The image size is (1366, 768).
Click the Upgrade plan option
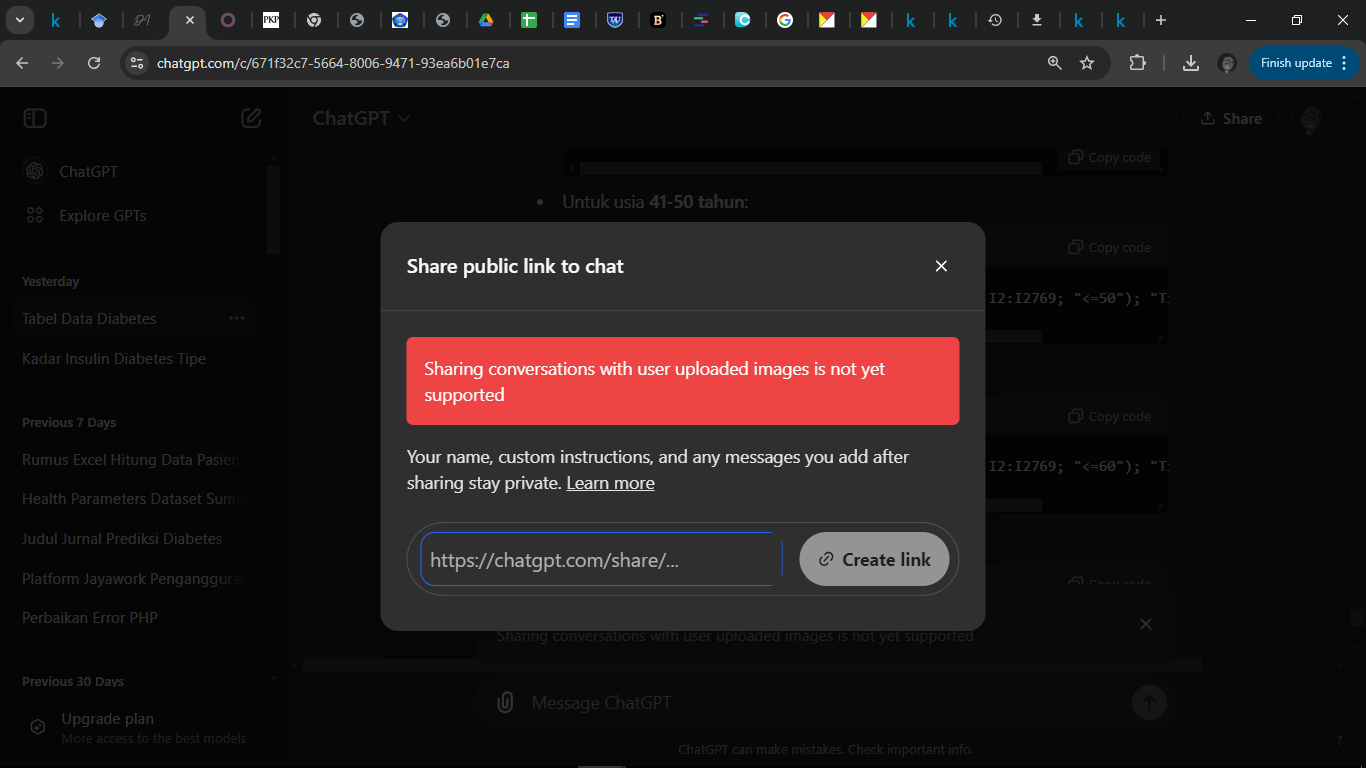[x=107, y=719]
